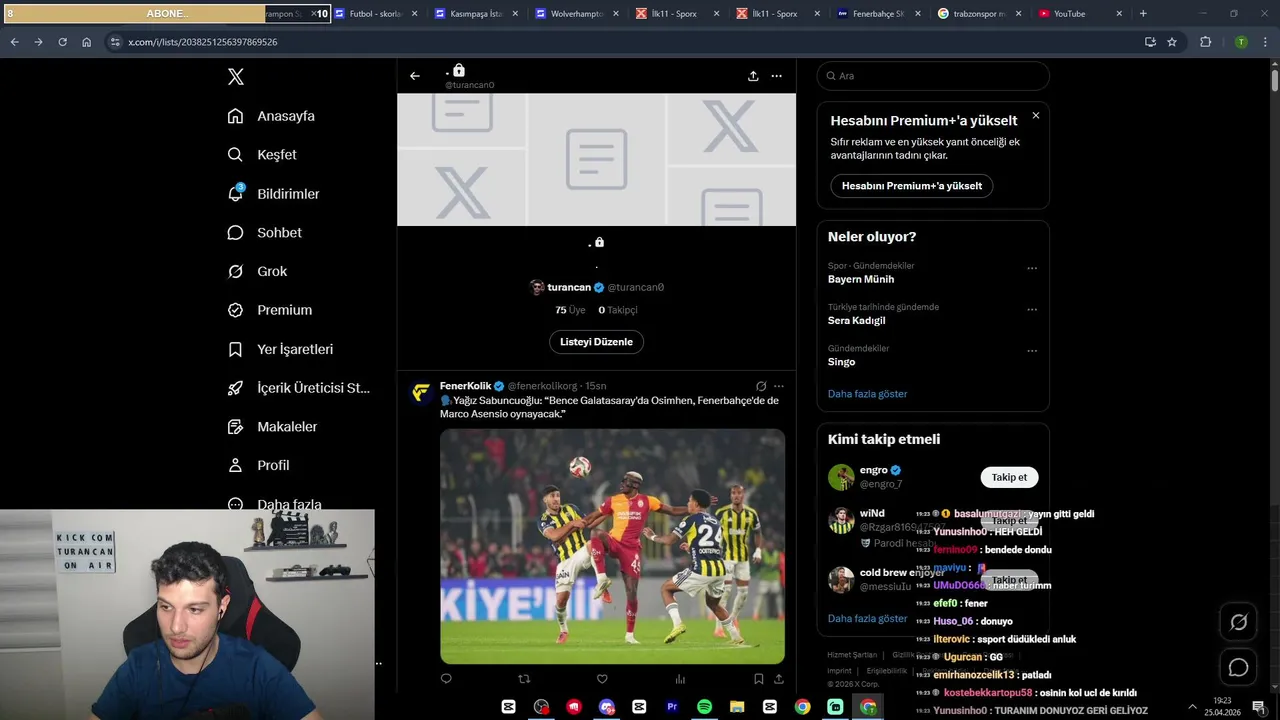Screen dimensions: 1280x720
Task: Open the 0 Takipçi followers link
Action: click(618, 310)
